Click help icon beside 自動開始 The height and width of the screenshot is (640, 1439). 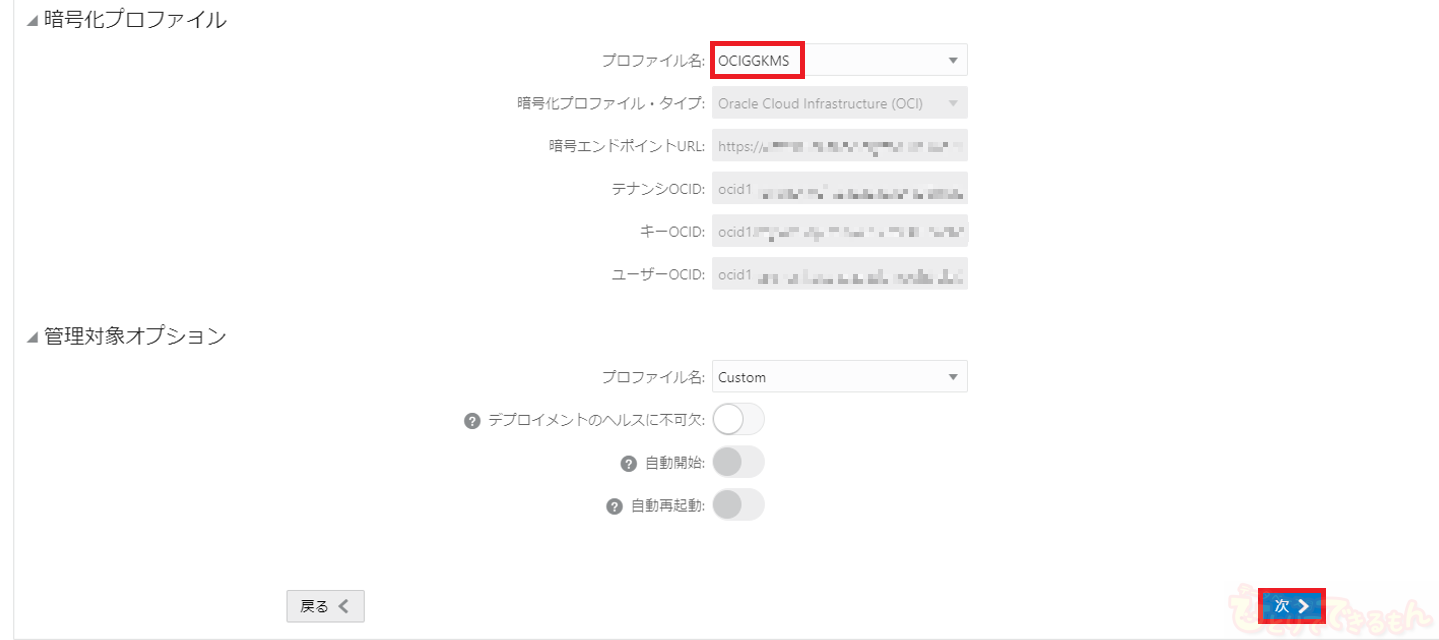(629, 463)
